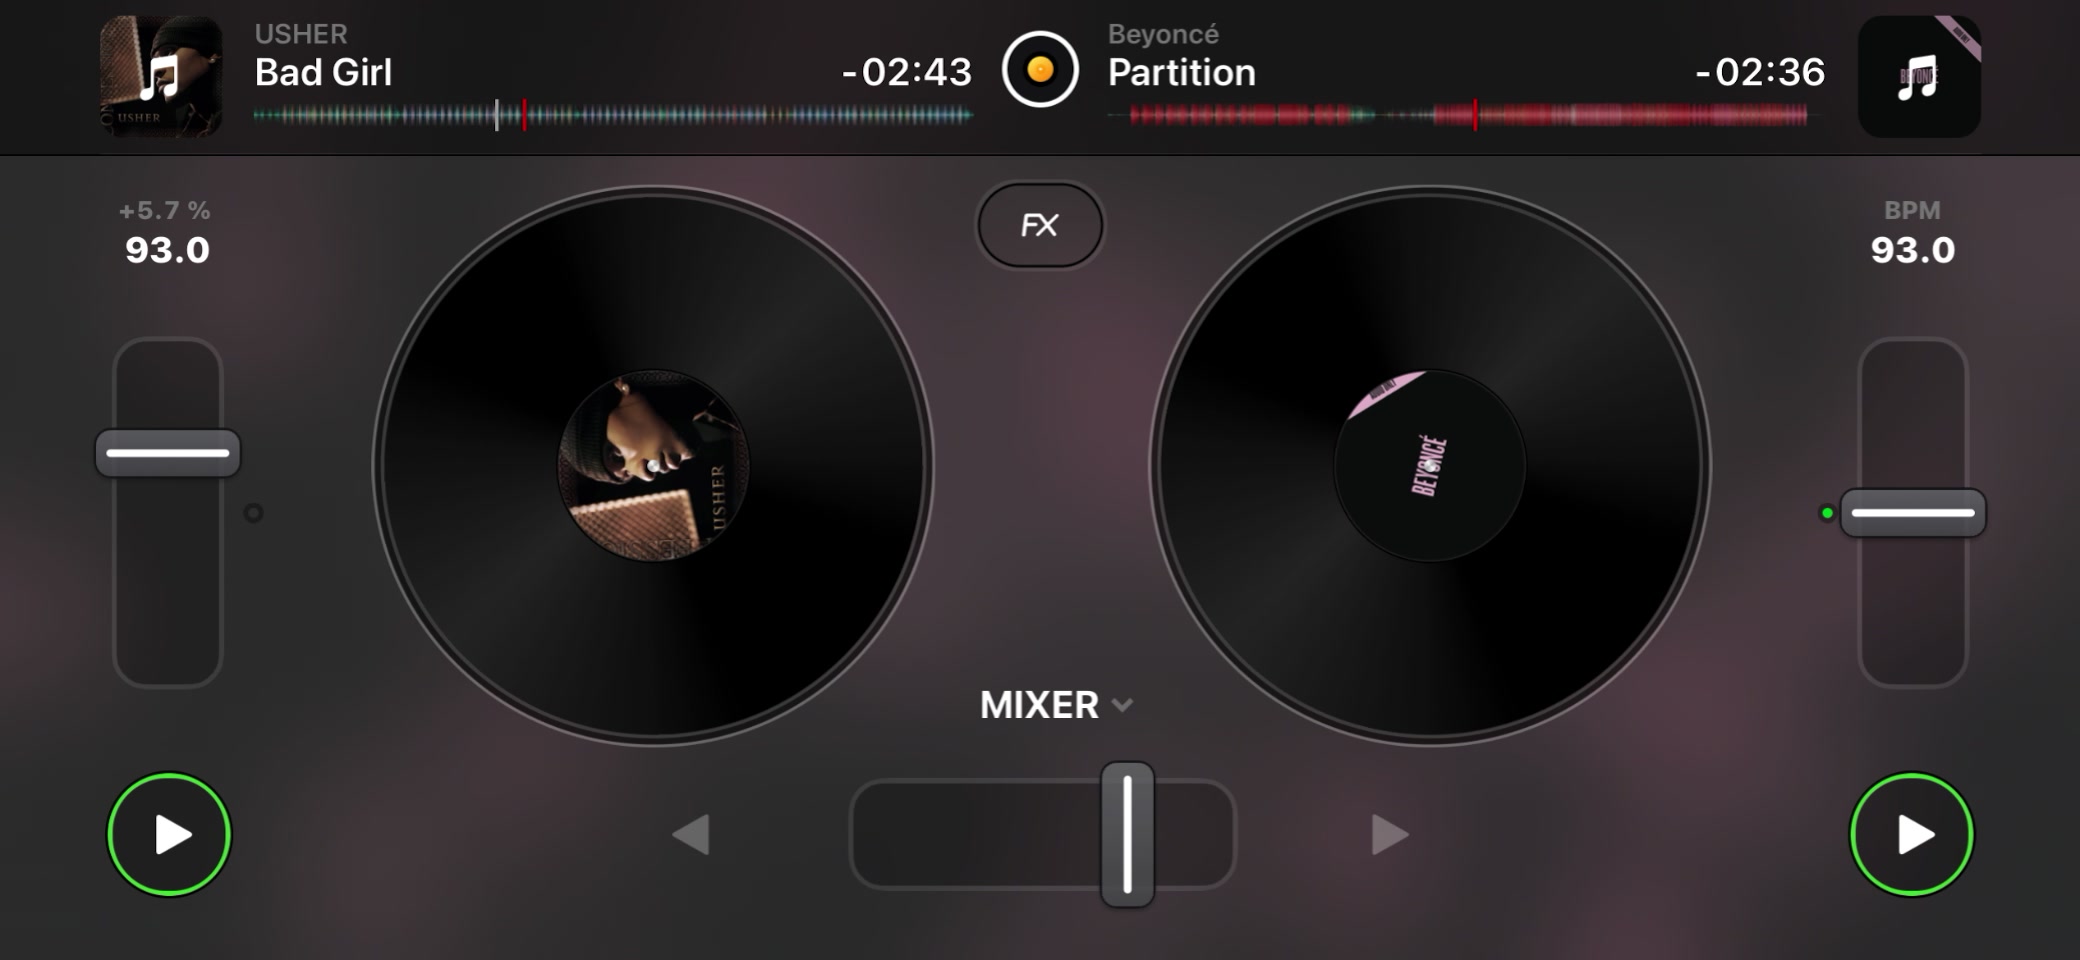
Task: Touch the right turntable with Beyoncé label
Action: pos(1430,466)
